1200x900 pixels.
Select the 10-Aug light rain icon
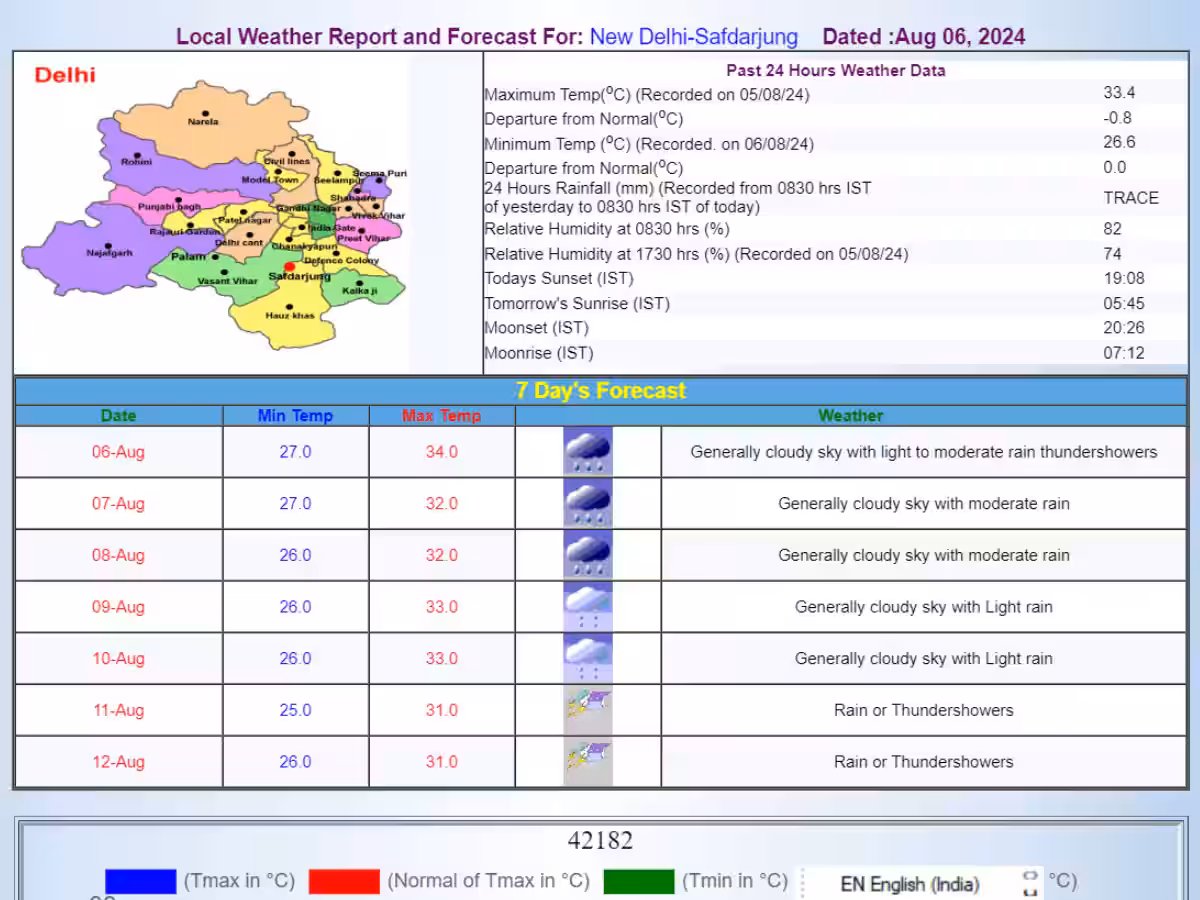pyautogui.click(x=588, y=658)
